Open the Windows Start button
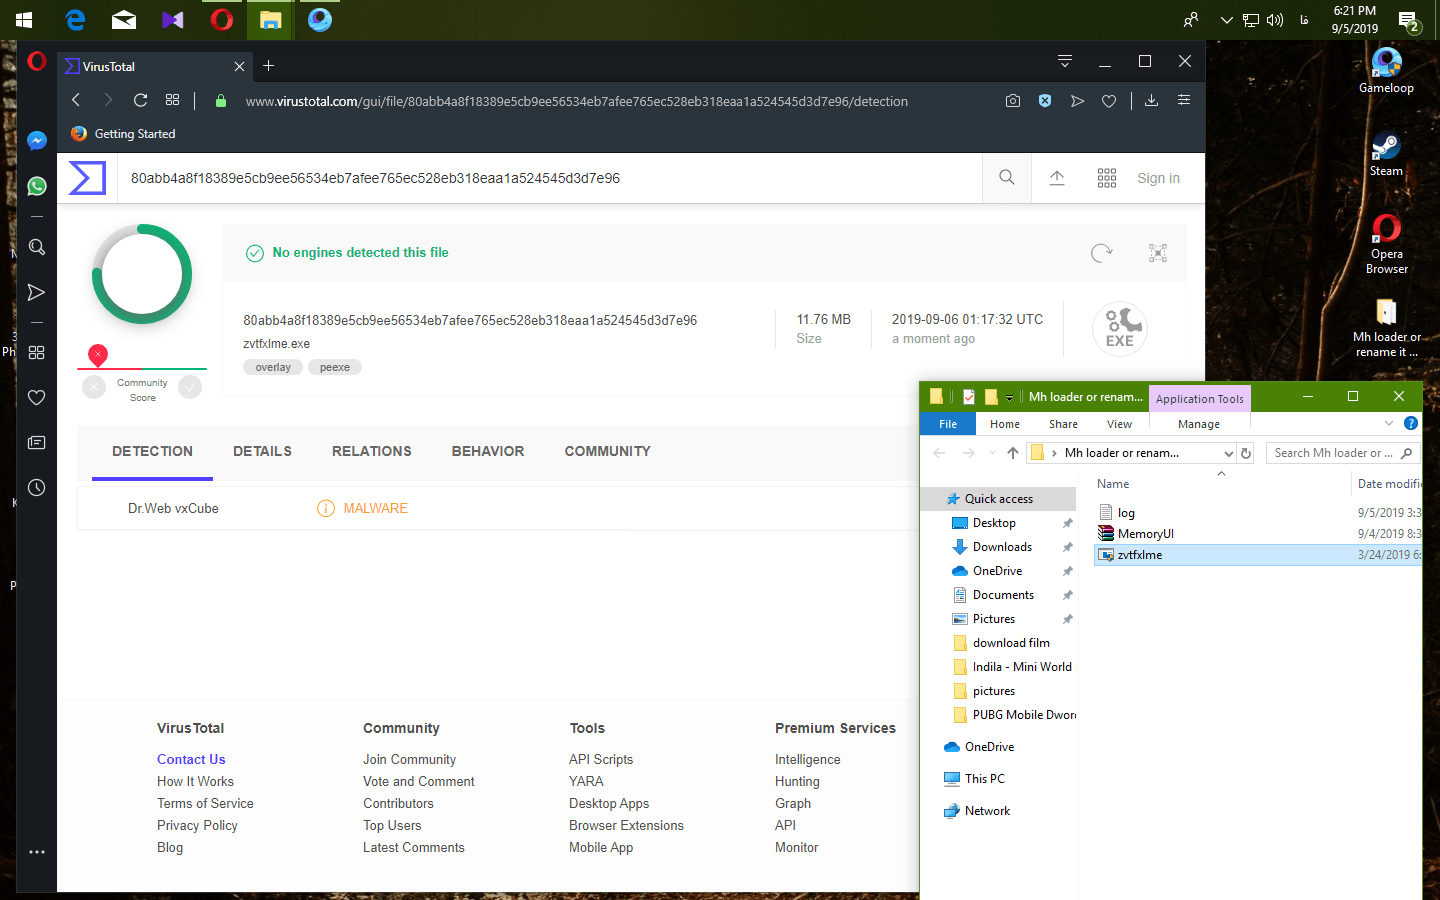This screenshot has height=900, width=1440. 24,20
